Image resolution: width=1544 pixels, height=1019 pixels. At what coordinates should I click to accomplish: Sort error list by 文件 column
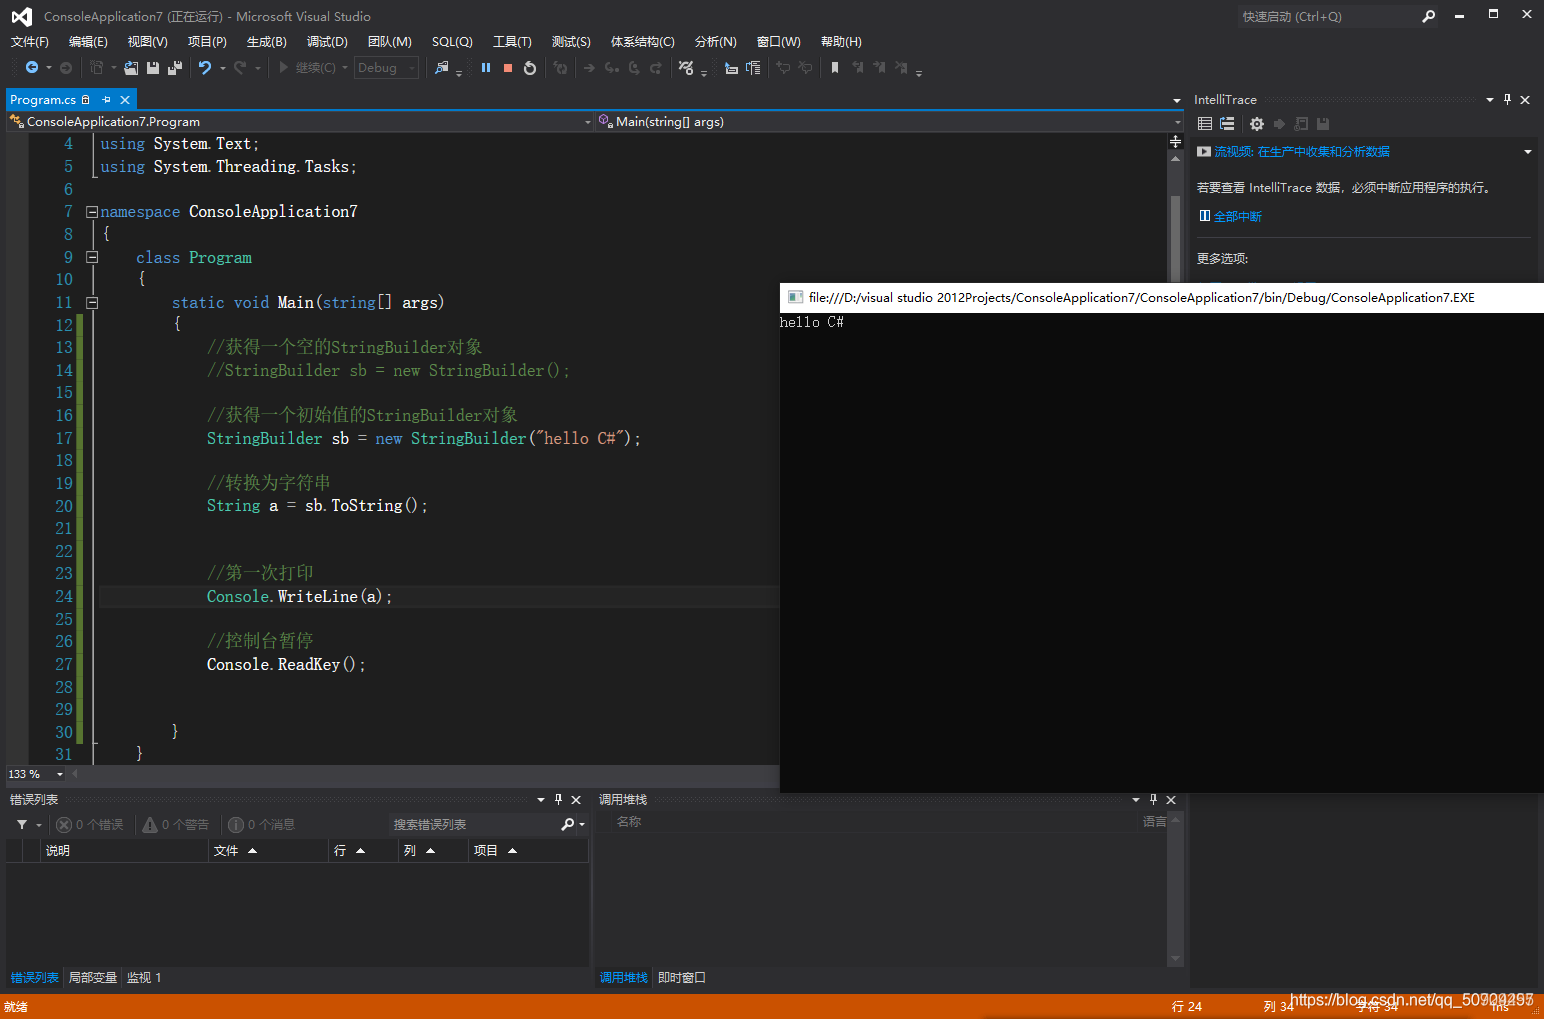pyautogui.click(x=268, y=850)
